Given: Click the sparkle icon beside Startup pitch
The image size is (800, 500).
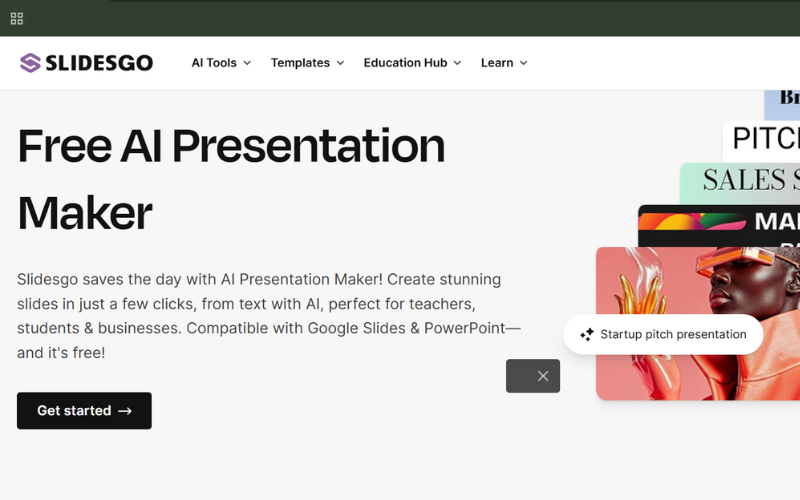Looking at the screenshot, I should coord(587,334).
